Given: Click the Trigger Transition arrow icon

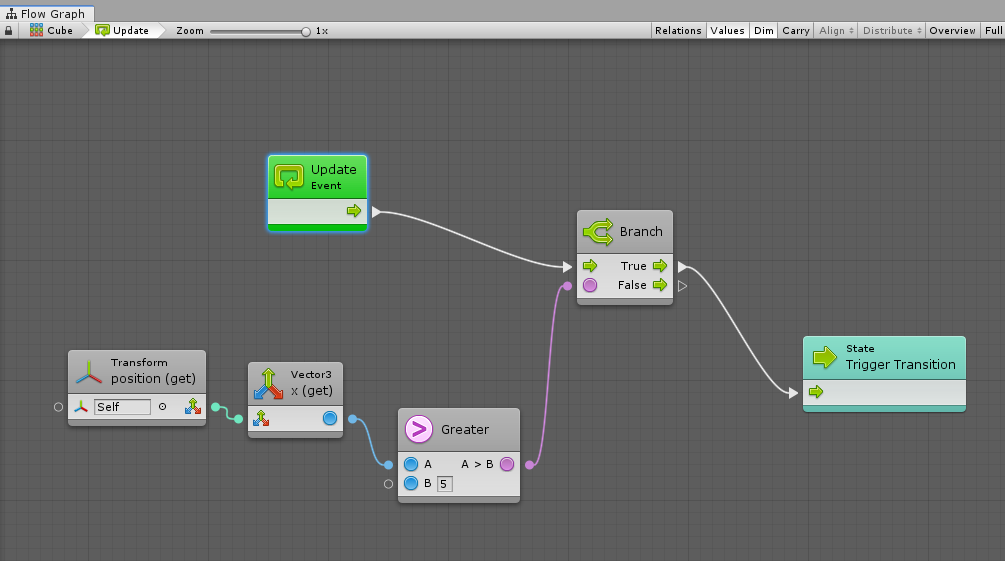Looking at the screenshot, I should point(824,357).
